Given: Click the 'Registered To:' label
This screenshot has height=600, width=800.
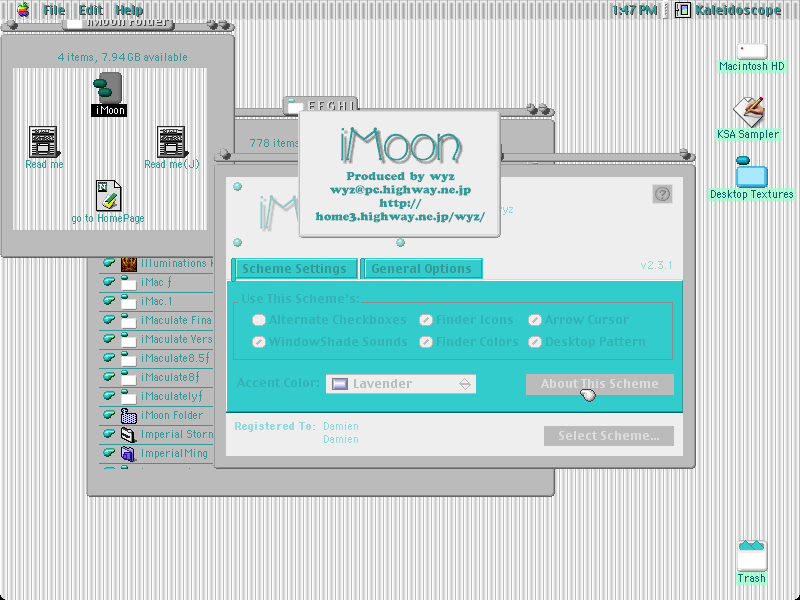Looking at the screenshot, I should click(x=275, y=426).
